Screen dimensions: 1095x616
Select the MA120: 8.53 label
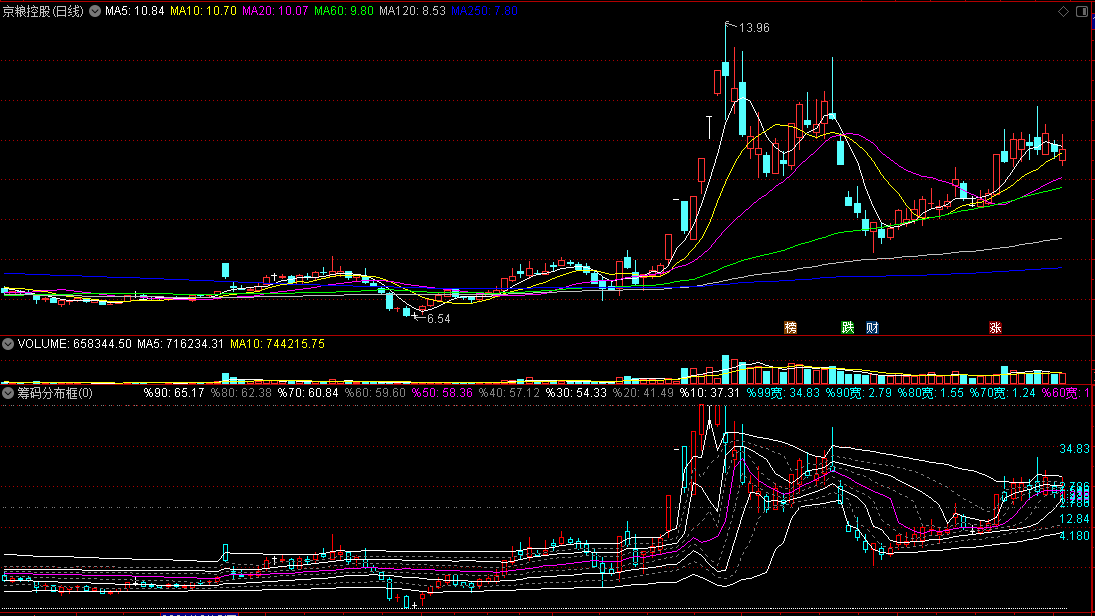pos(412,11)
